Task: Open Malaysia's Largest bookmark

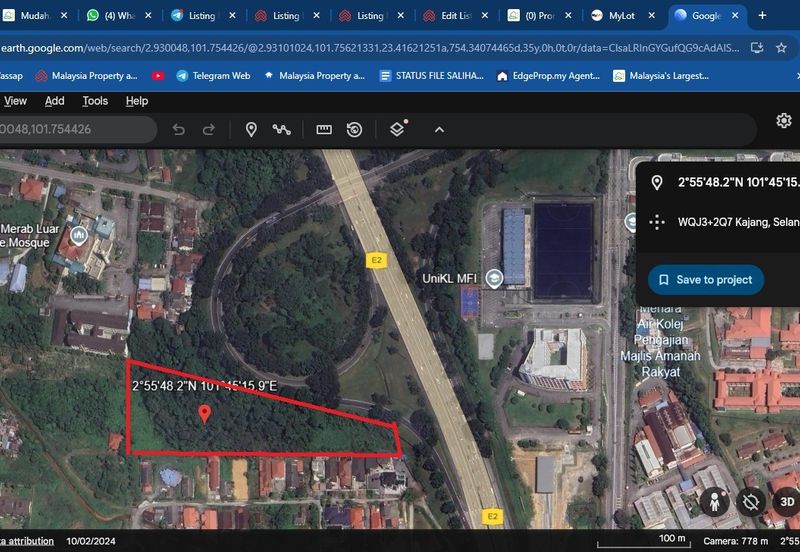Action: (661, 76)
